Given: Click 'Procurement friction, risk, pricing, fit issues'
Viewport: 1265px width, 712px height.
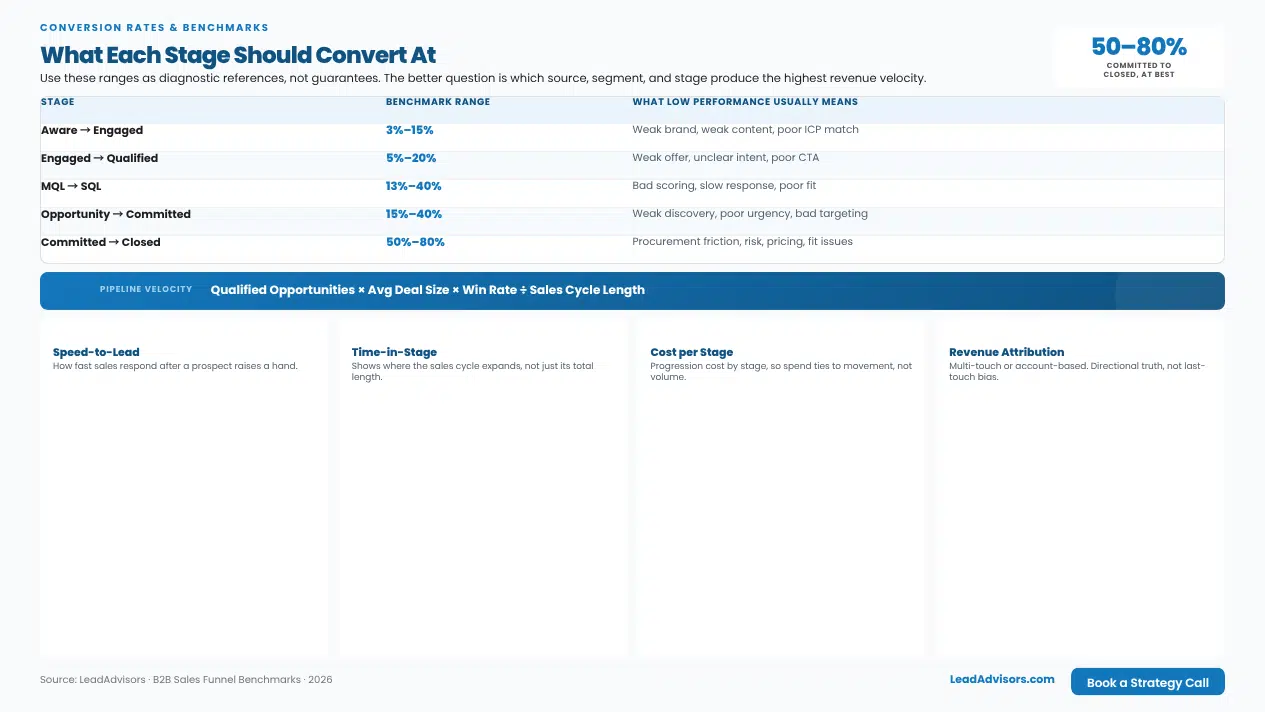Looking at the screenshot, I should 742,241.
